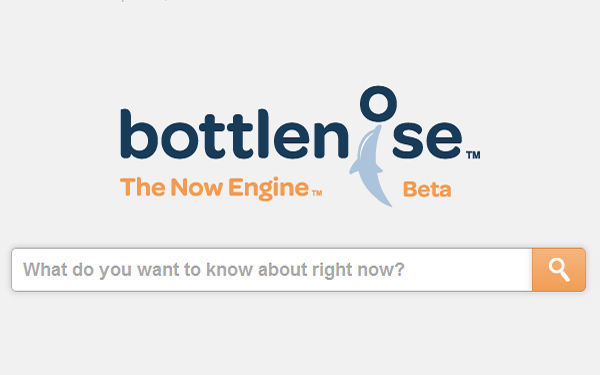Image resolution: width=600 pixels, height=375 pixels.
Task: Click the letter b in bottlenose logo
Action: 139,134
